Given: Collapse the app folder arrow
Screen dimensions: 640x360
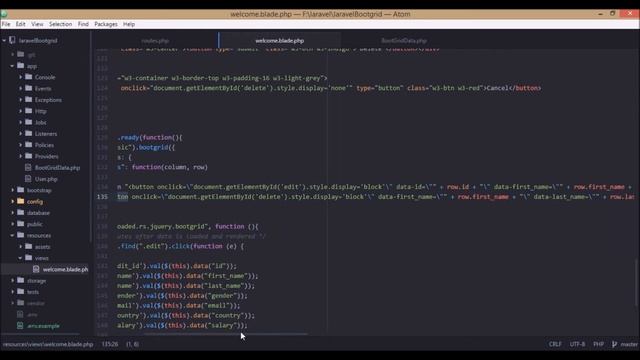Looking at the screenshot, I should tap(12, 66).
